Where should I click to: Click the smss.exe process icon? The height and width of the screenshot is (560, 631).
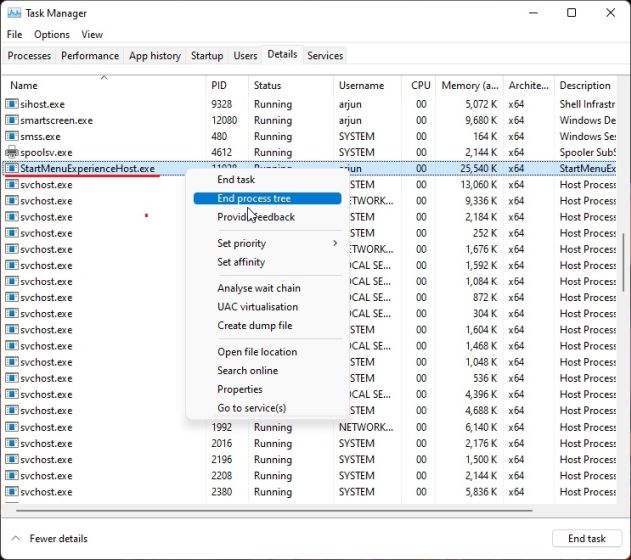point(12,136)
